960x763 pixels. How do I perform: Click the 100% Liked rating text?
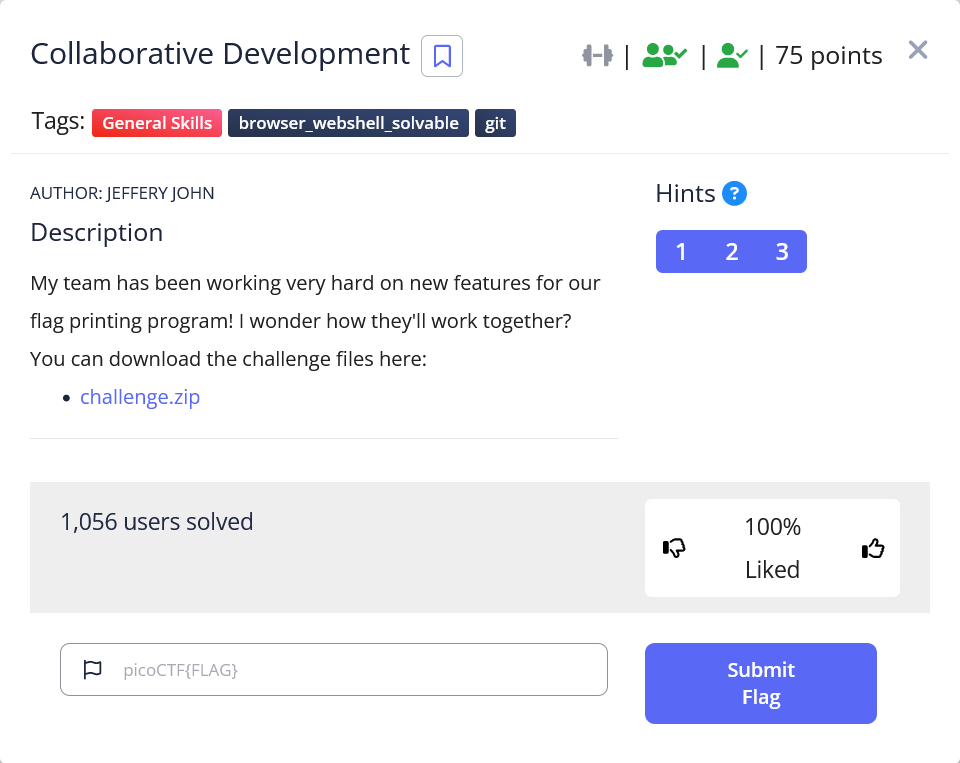[773, 548]
